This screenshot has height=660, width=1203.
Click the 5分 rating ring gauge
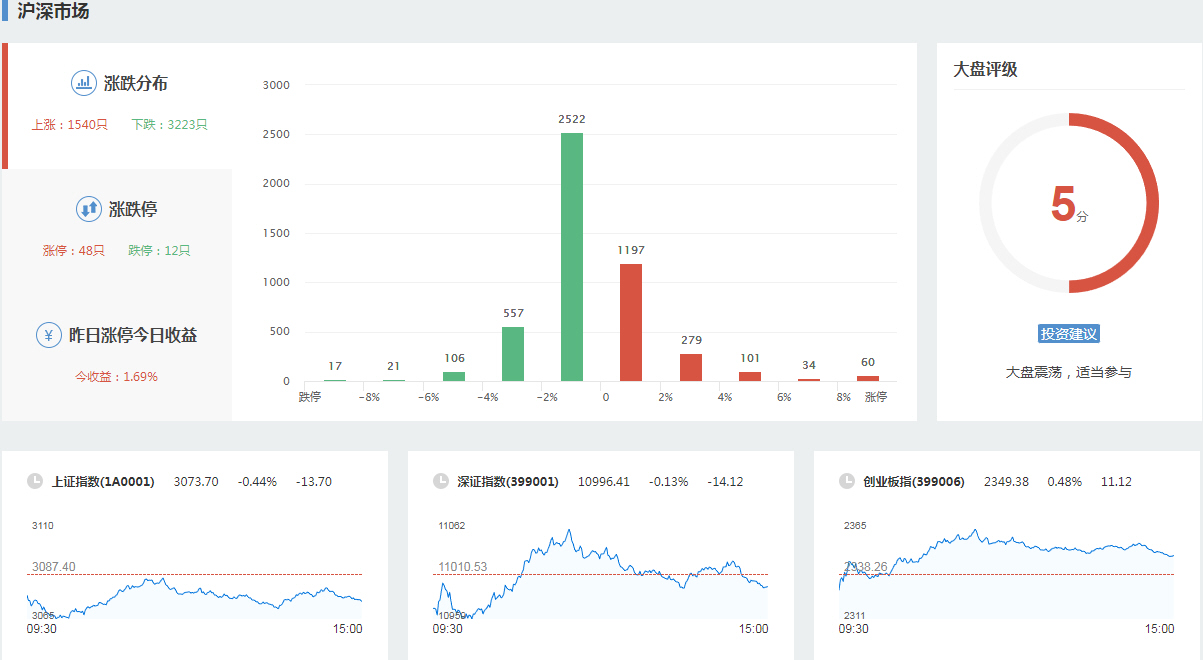tap(1068, 203)
